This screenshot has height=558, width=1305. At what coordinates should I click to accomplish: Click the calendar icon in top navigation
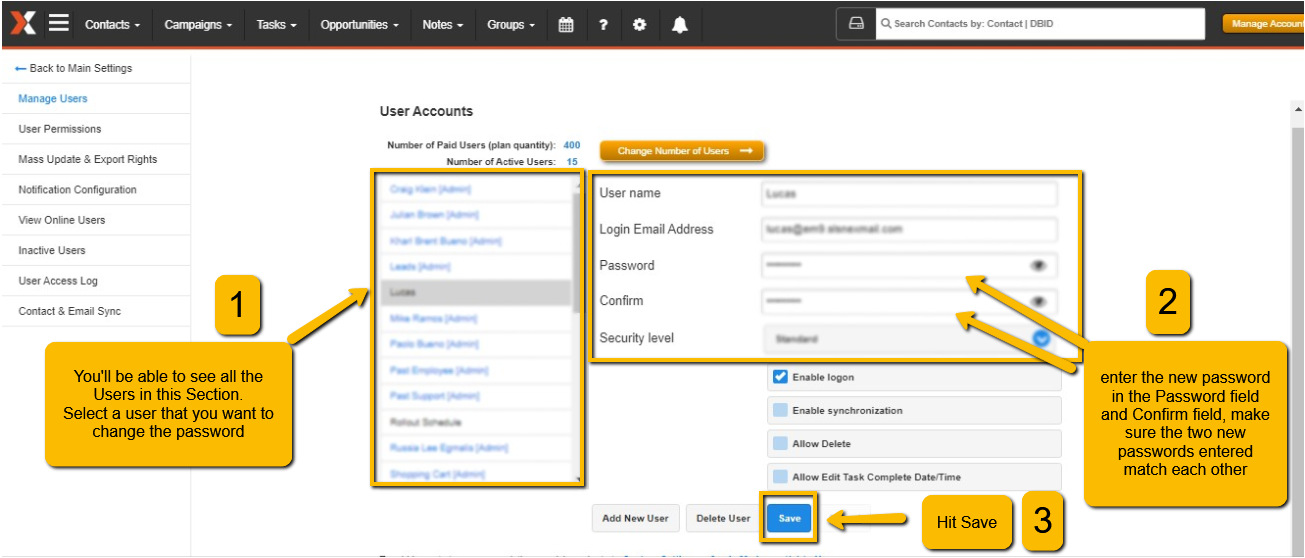[566, 25]
